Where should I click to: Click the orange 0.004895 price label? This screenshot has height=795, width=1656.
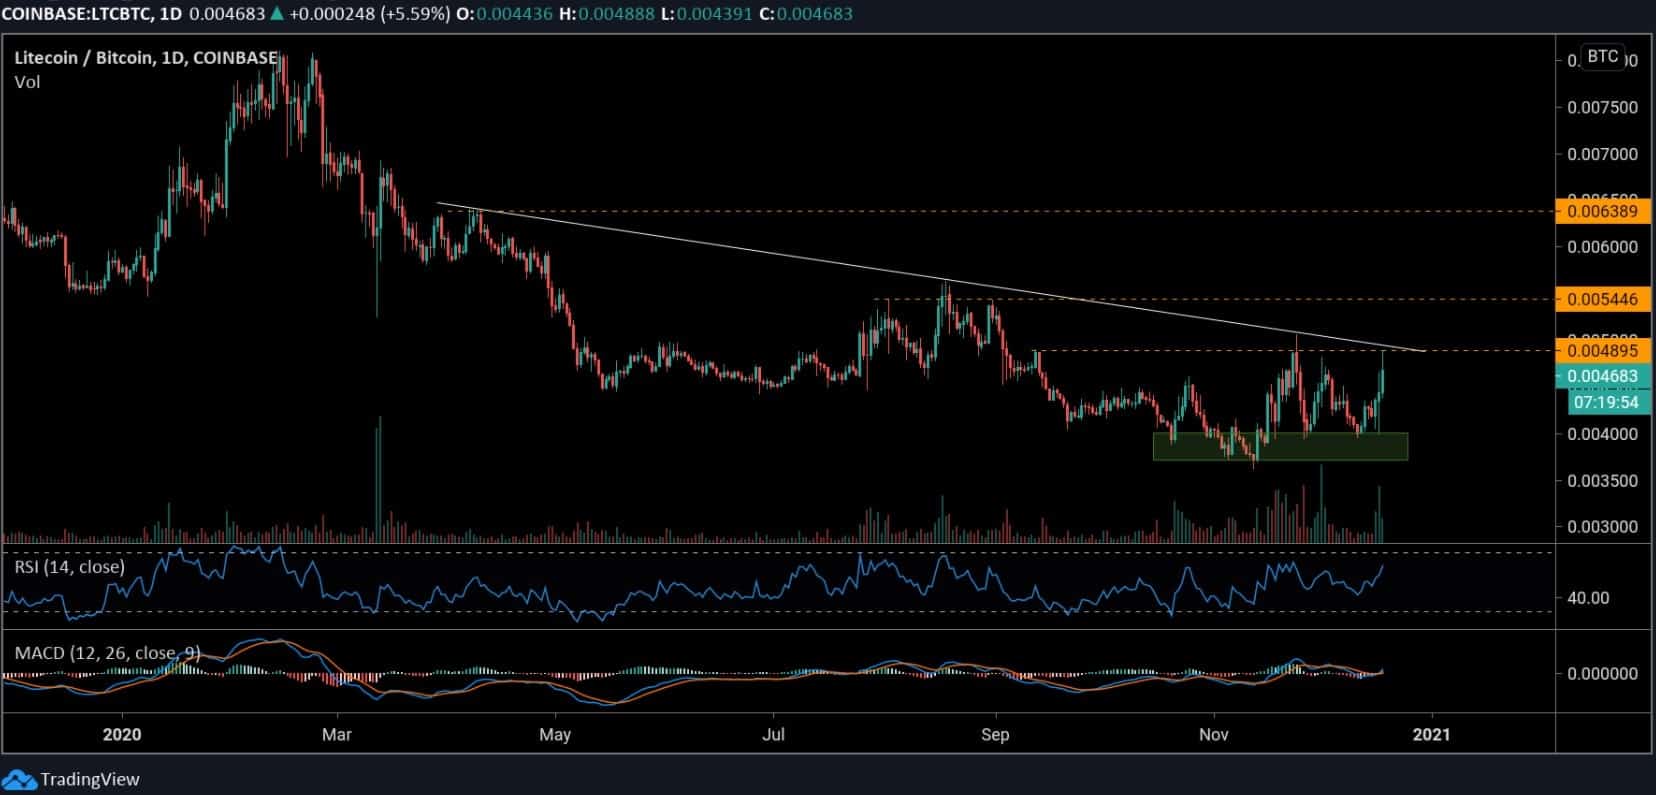pos(1602,350)
